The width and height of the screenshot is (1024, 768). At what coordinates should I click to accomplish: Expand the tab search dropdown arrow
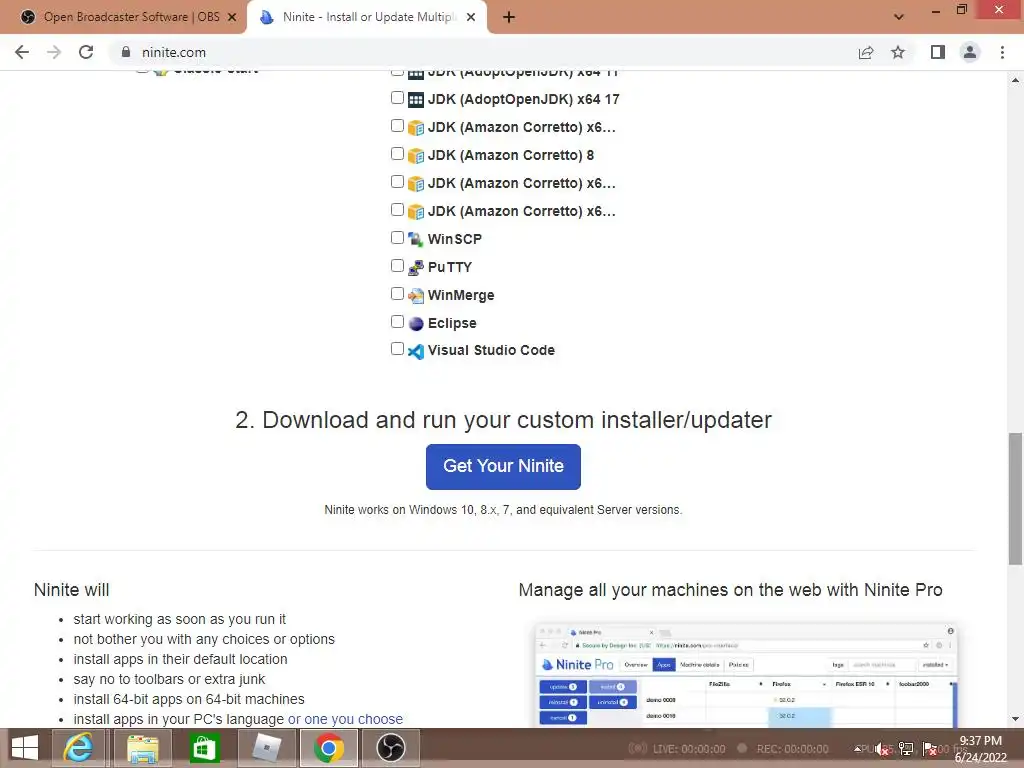coord(899,18)
